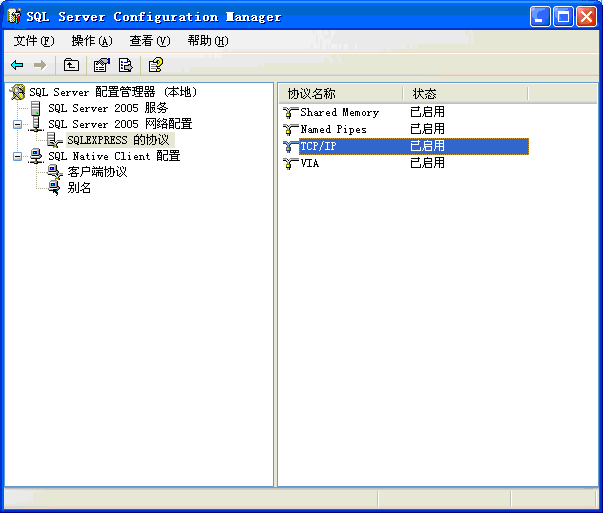Go up one level with folder icon
603x513 pixels.
(x=71, y=65)
